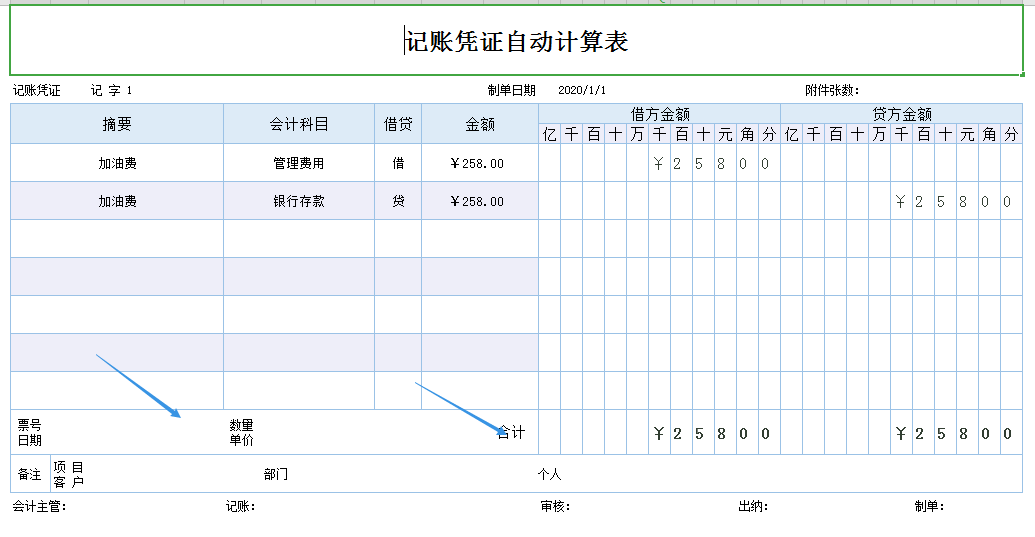Click the 项目 客户 cell
Image resolution: width=1035 pixels, height=537 pixels.
tap(69, 474)
